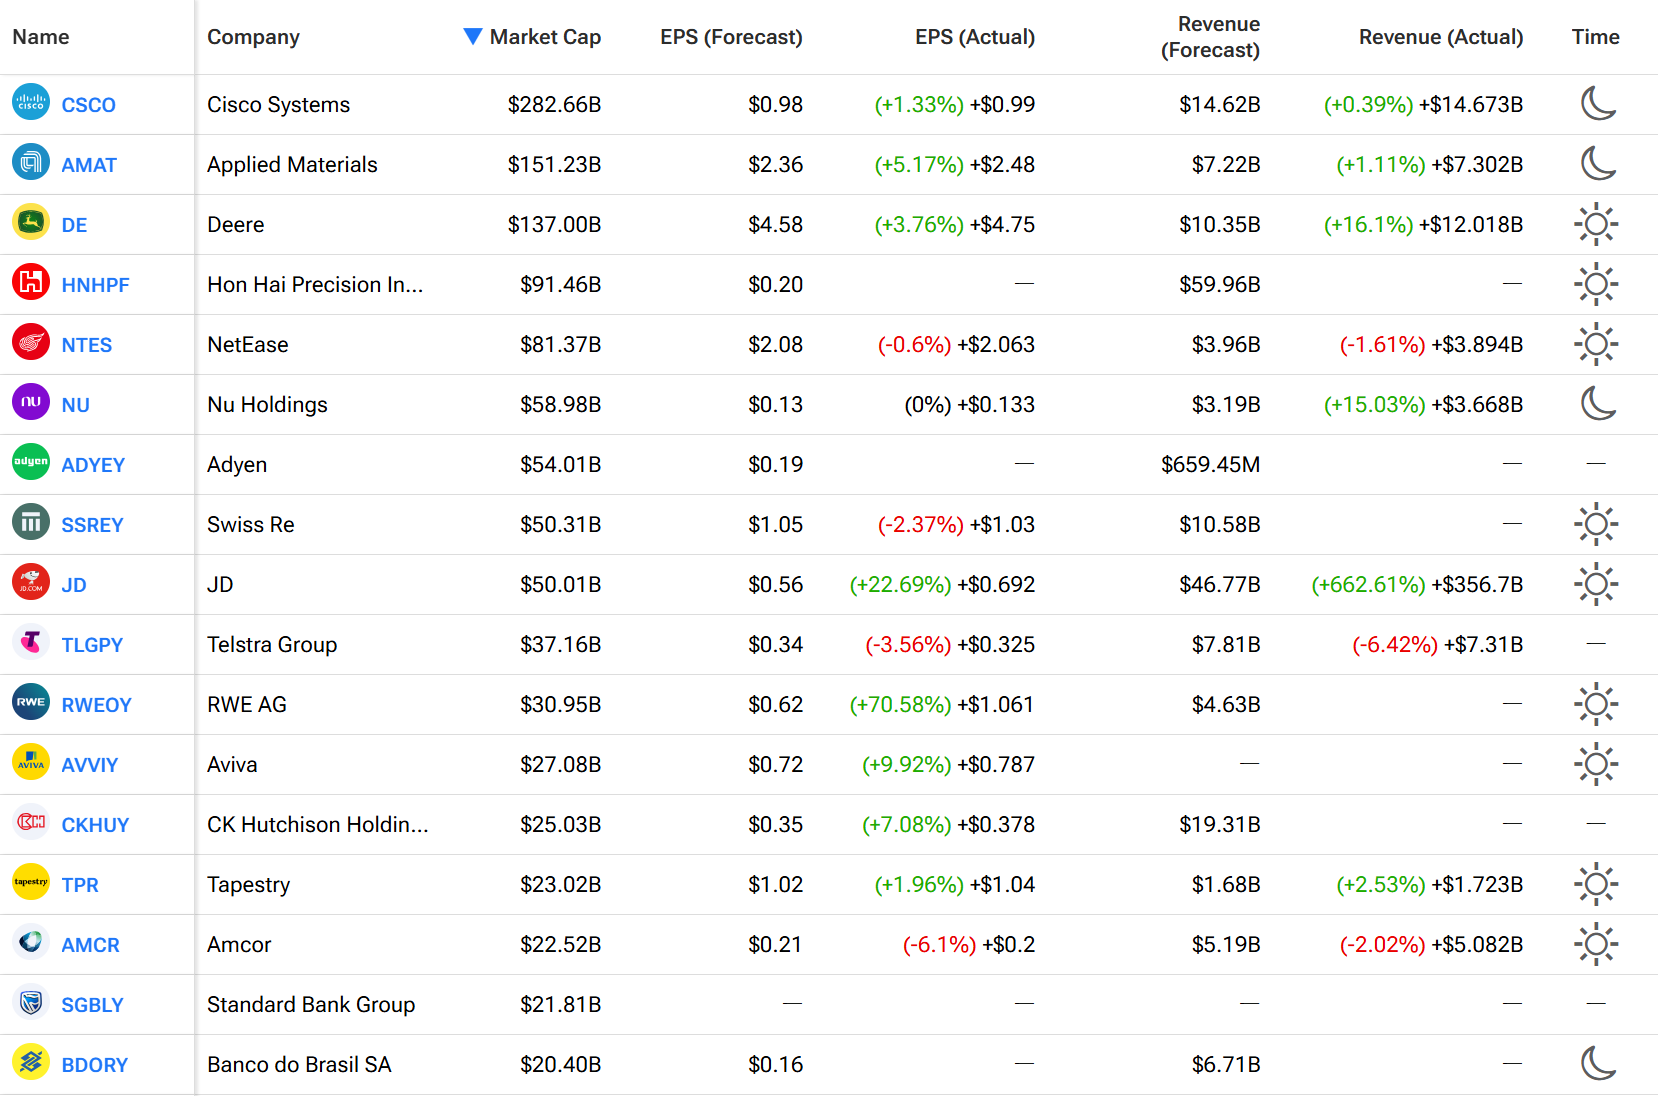Sort by the Company column header

click(253, 37)
